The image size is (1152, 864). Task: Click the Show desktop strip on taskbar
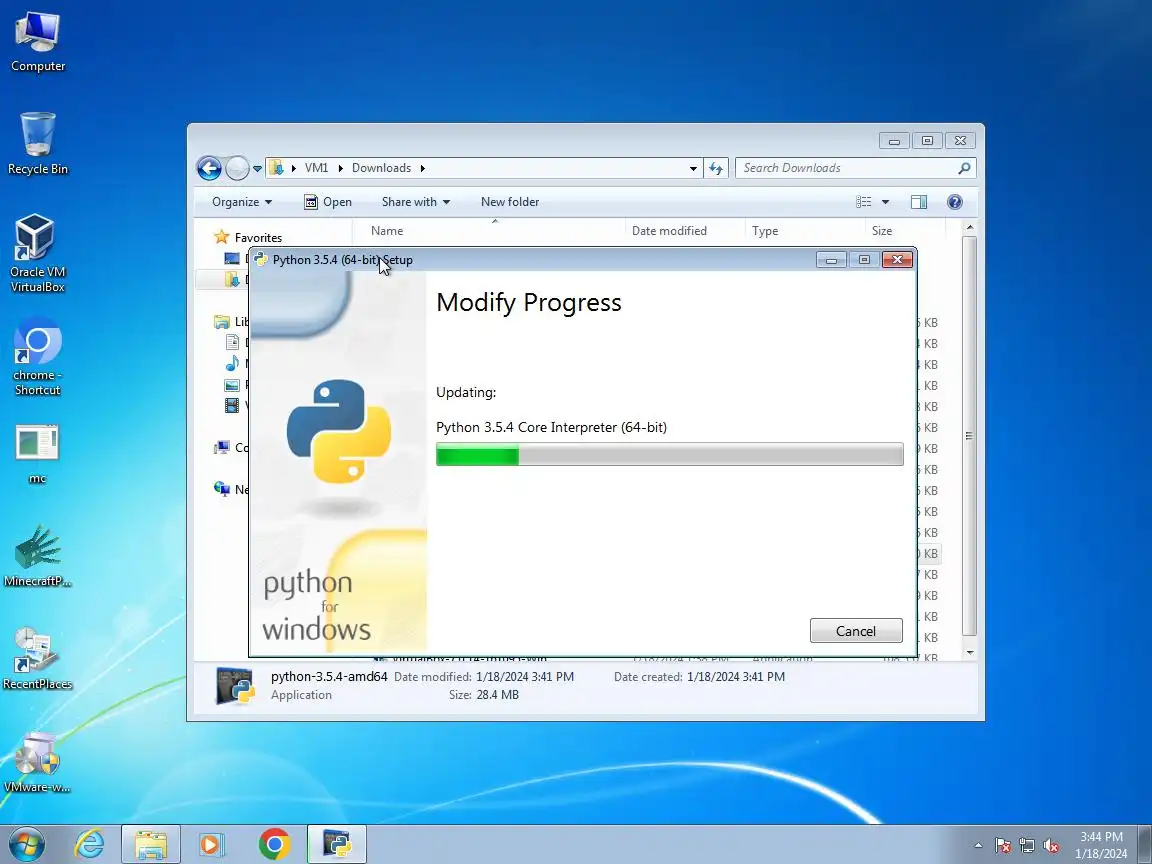(x=1145, y=844)
